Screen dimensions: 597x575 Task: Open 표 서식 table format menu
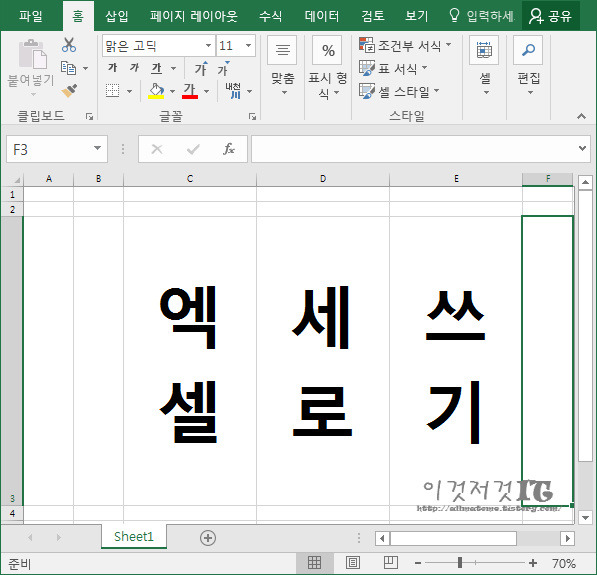394,68
